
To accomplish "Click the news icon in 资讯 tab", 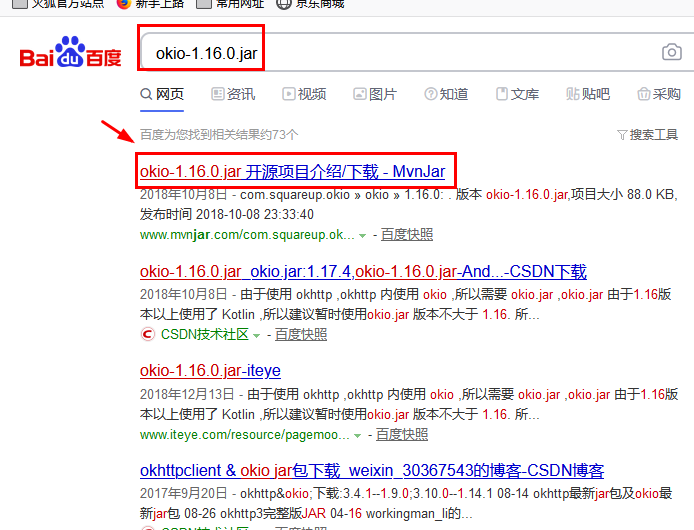I will tap(218, 94).
